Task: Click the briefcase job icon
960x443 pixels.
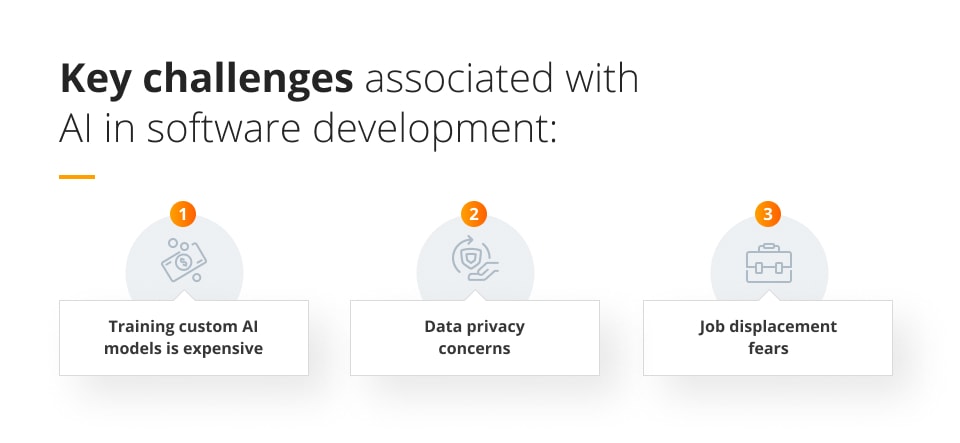Action: (768, 264)
